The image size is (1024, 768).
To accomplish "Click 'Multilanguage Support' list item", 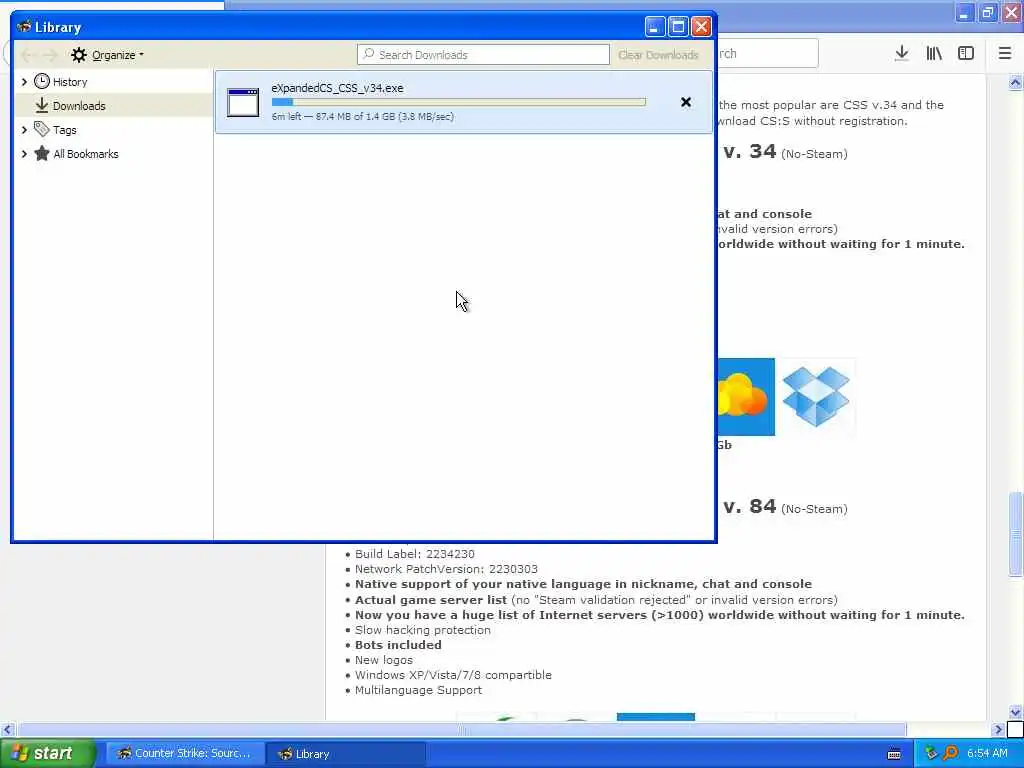I will pyautogui.click(x=419, y=690).
